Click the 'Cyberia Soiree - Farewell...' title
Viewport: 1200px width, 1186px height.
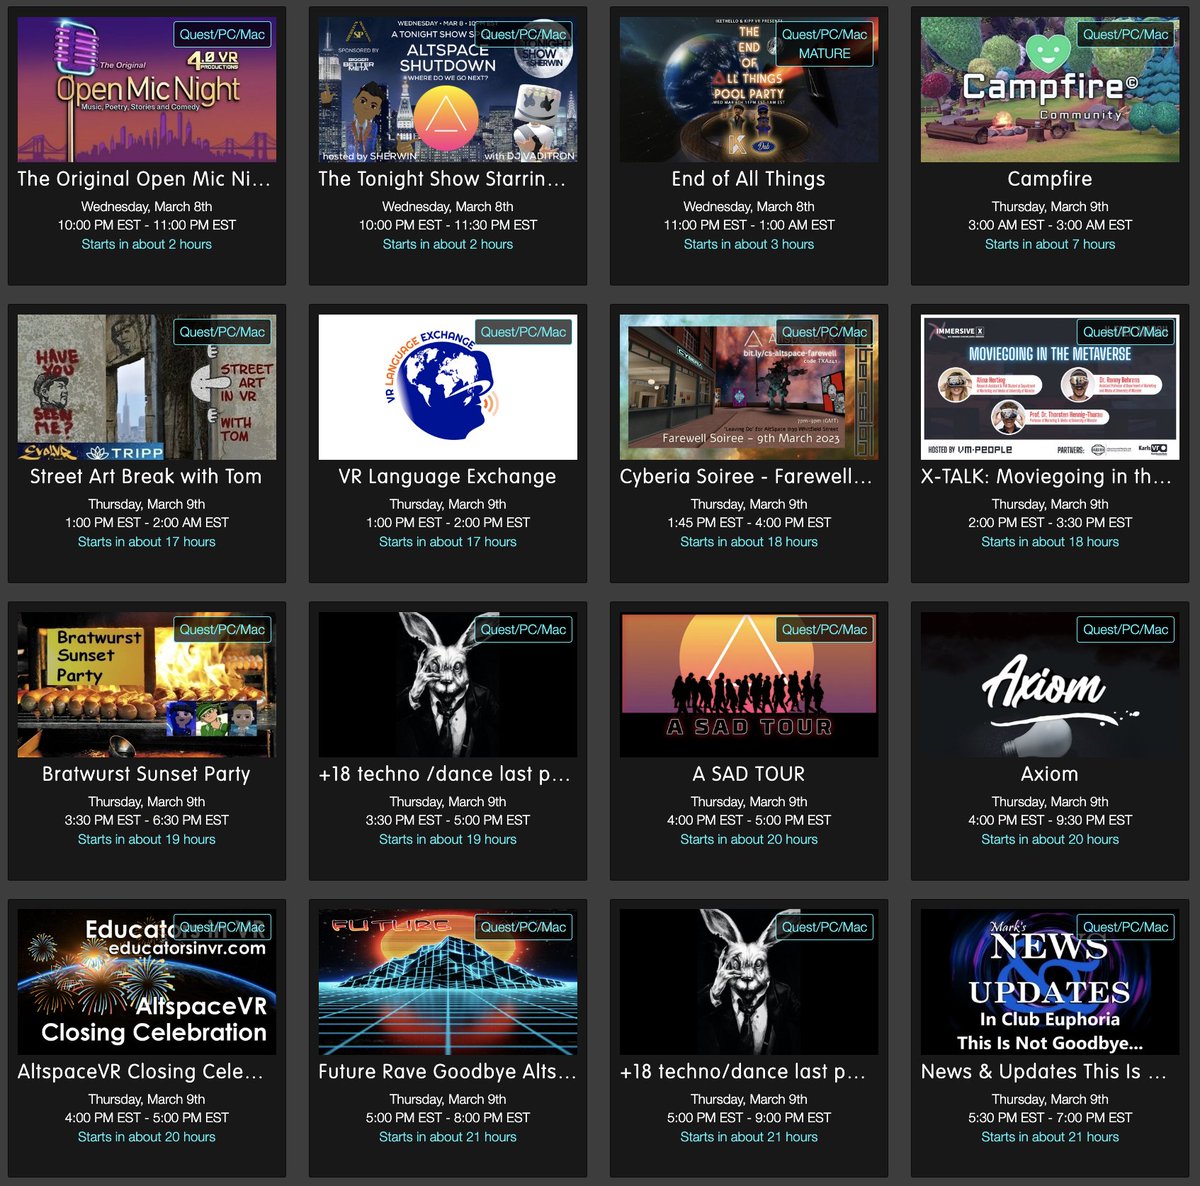pos(746,476)
